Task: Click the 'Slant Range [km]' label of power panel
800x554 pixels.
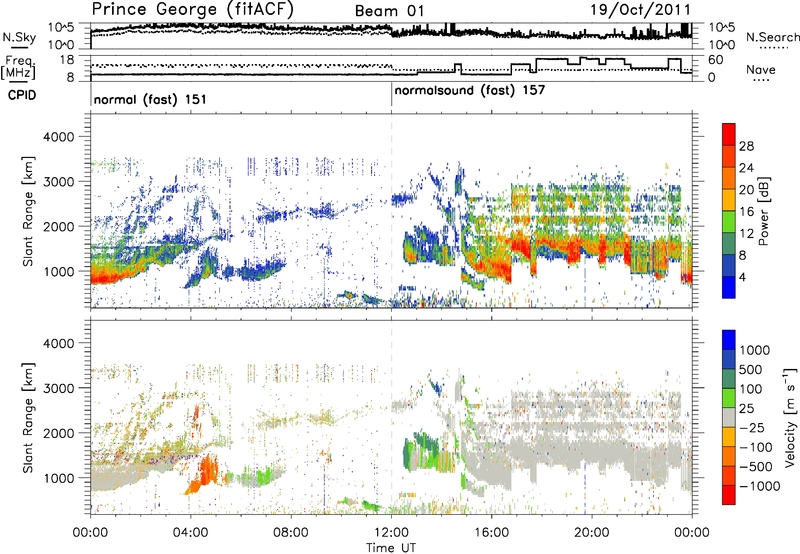Action: coord(29,211)
